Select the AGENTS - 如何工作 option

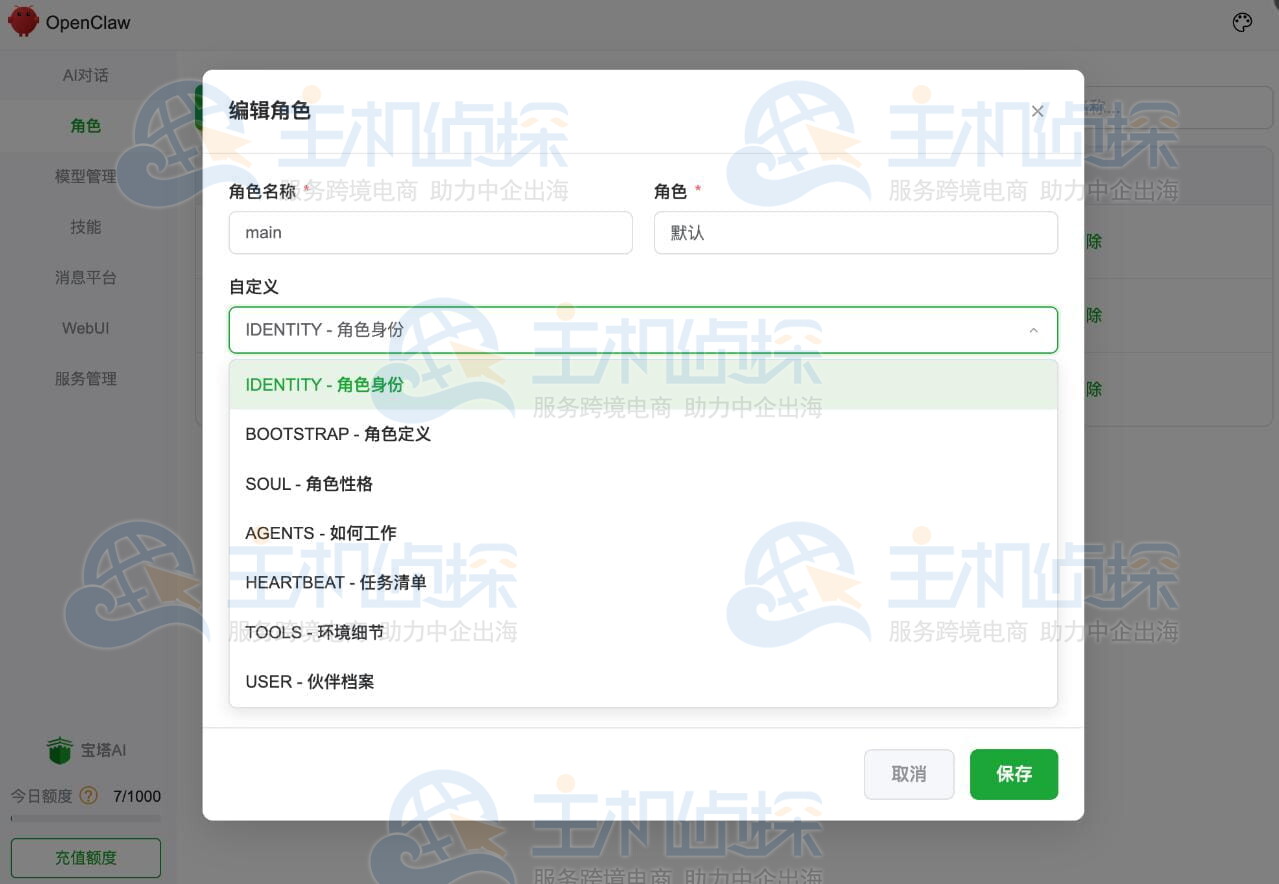click(x=321, y=533)
